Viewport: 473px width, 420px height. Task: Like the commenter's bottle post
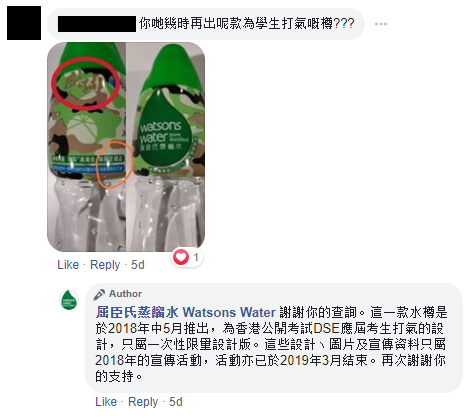[x=68, y=265]
